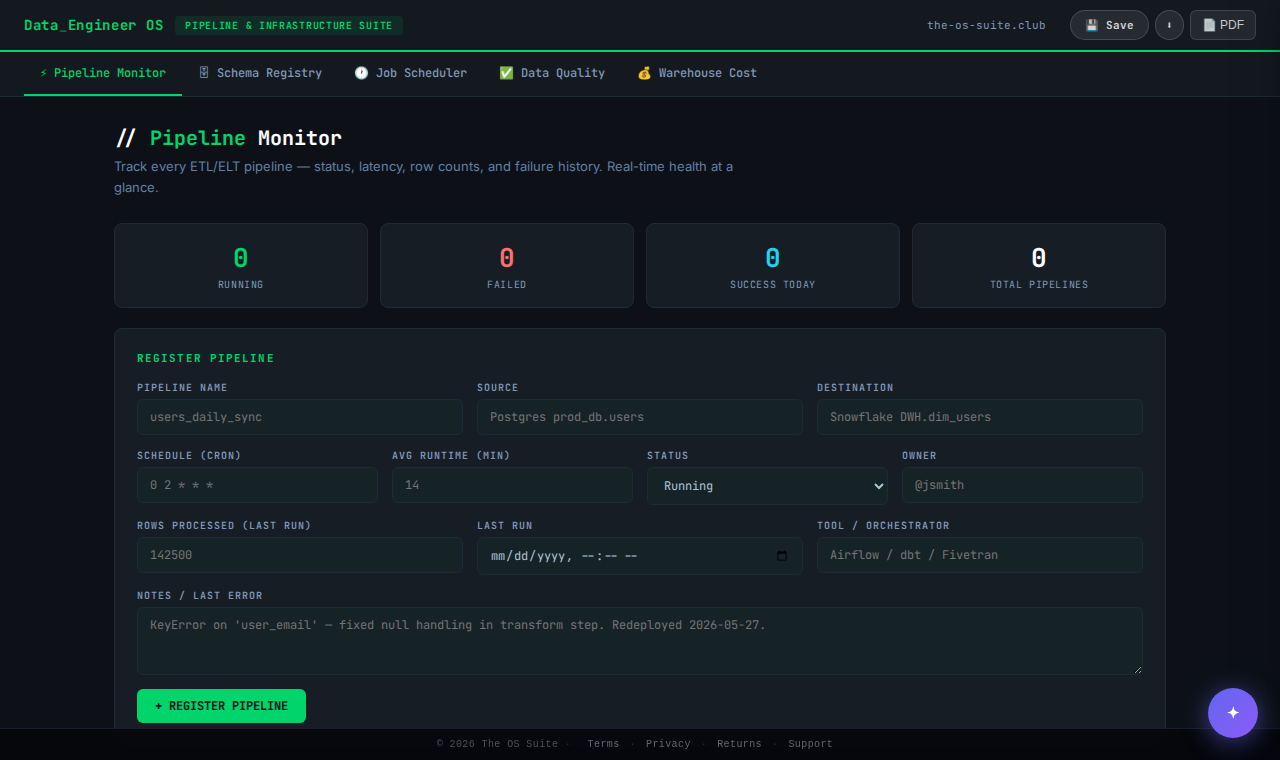Click the Register Pipeline section heading
Viewport: 1280px width, 760px height.
coord(206,358)
